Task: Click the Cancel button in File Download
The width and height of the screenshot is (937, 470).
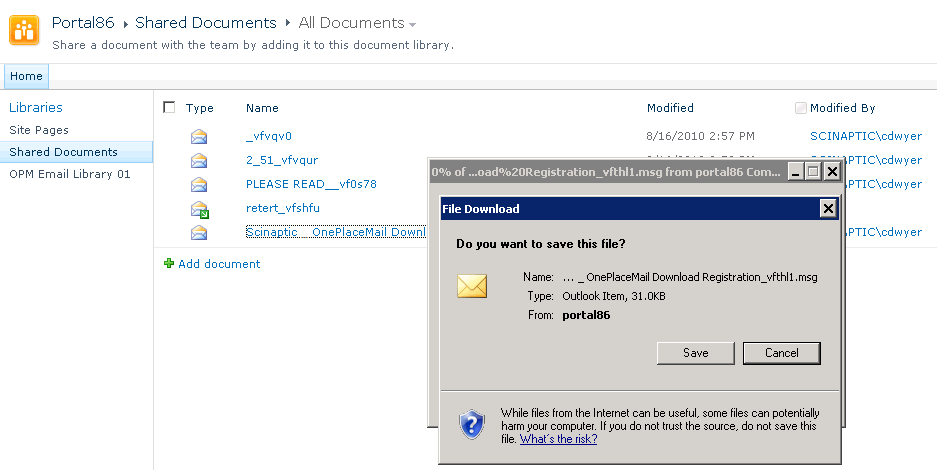Action: pos(782,353)
